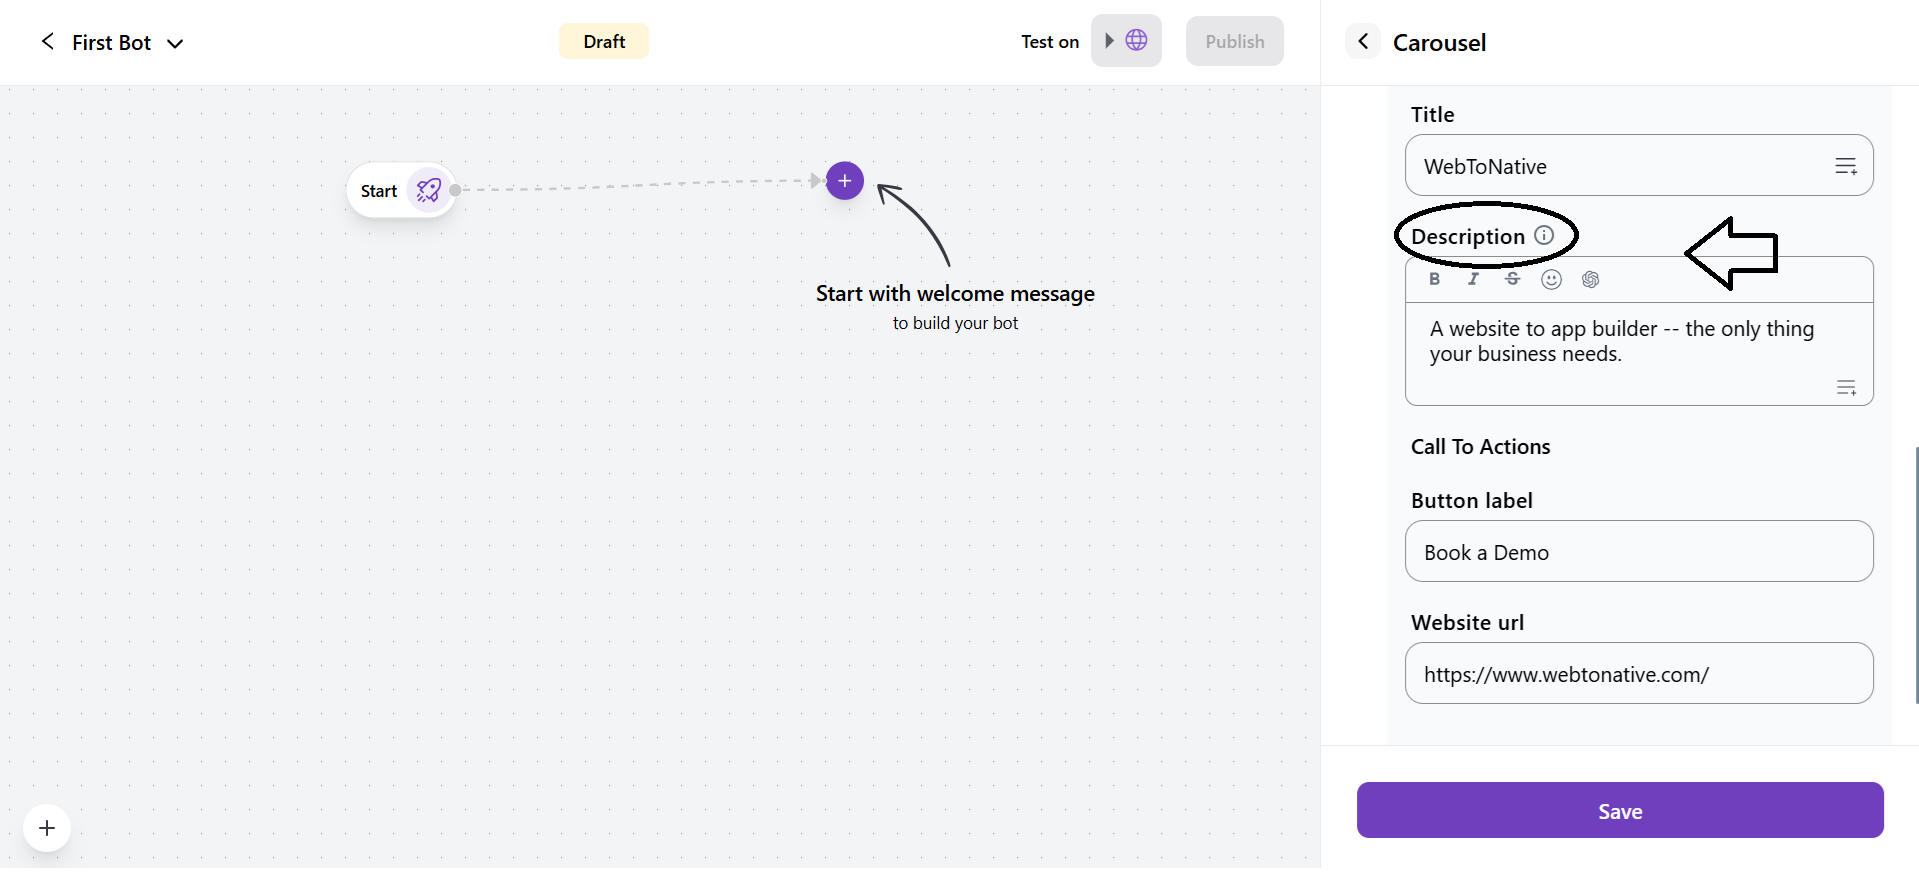Add a block with purple plus button
The width and height of the screenshot is (1919, 884).
(844, 181)
